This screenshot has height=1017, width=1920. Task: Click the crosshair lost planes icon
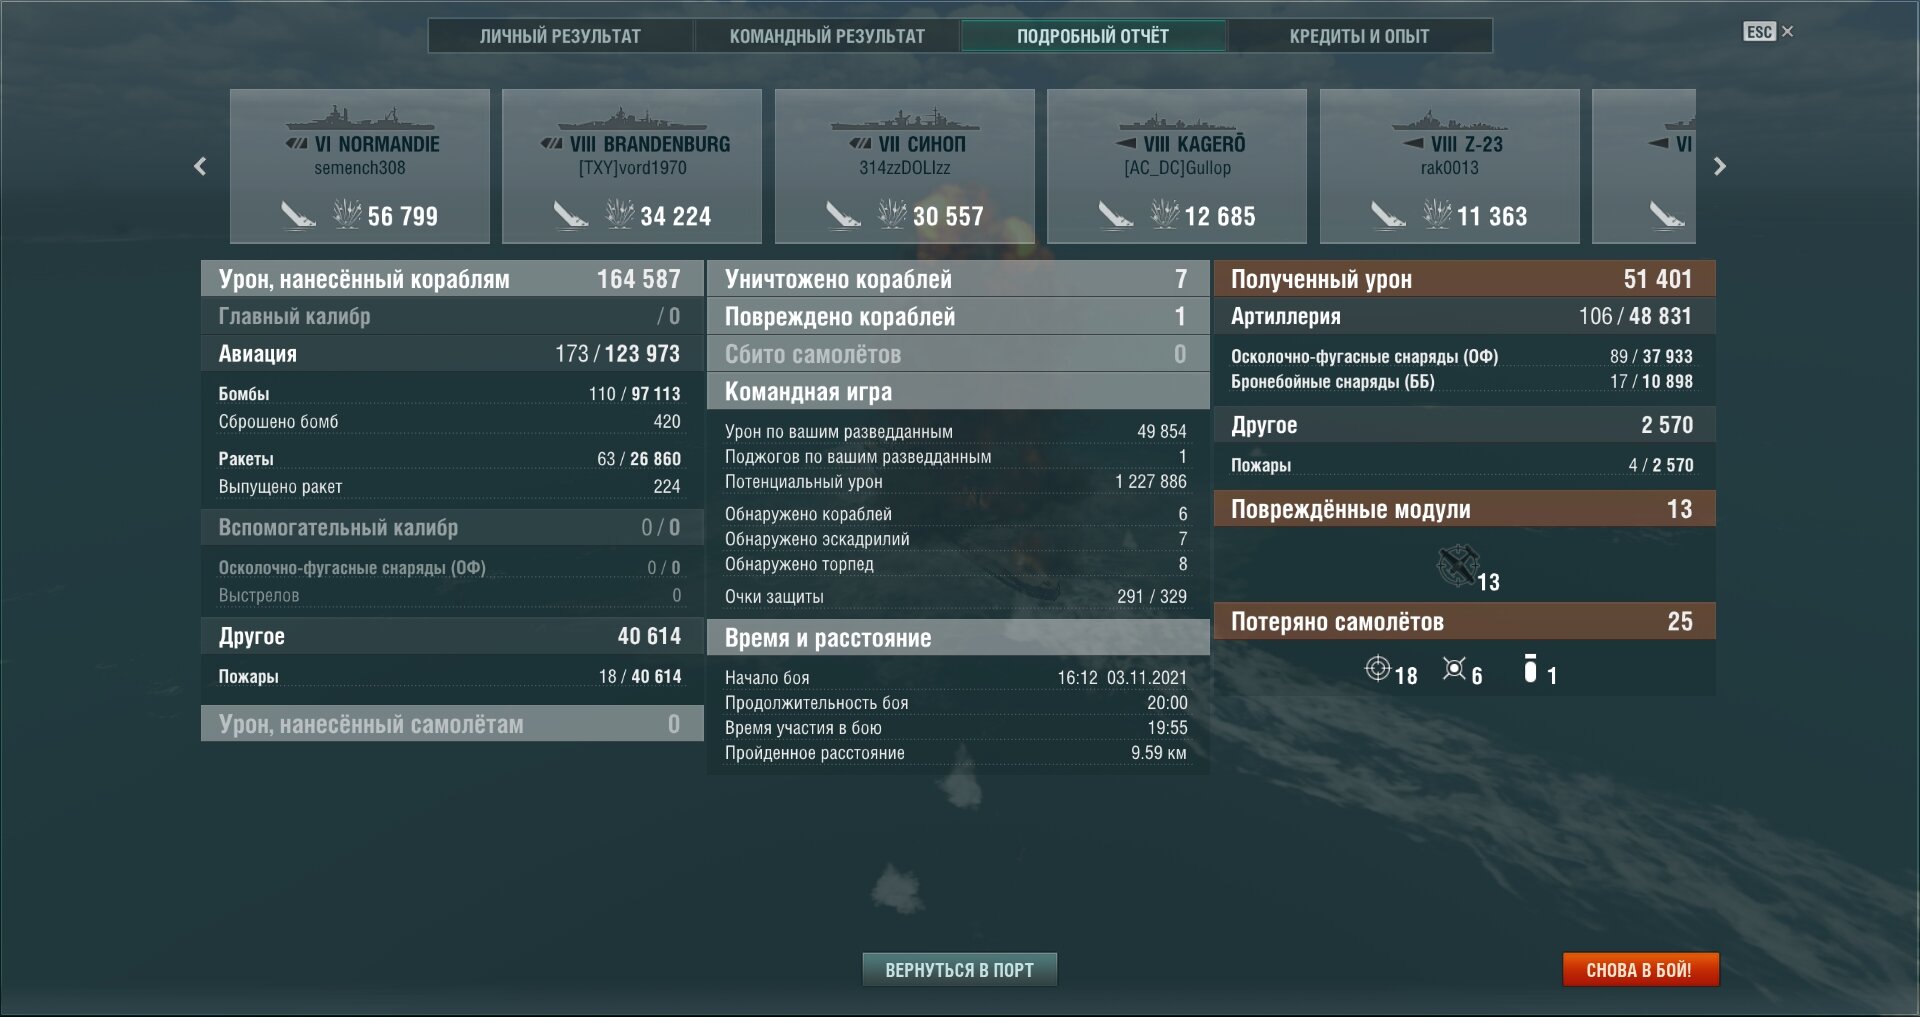(1378, 668)
